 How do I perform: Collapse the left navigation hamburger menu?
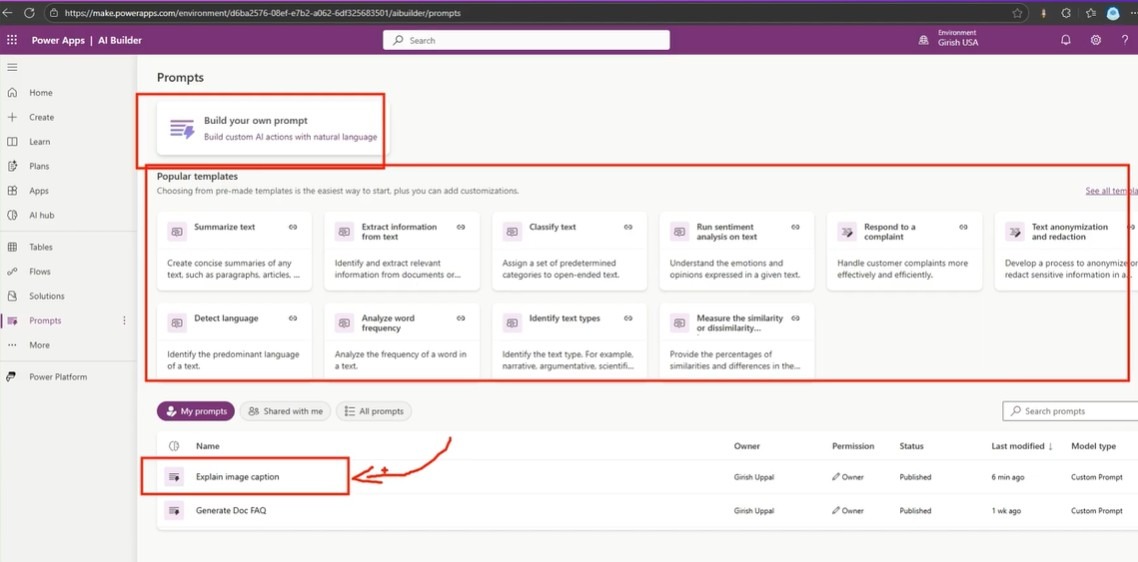[12, 67]
